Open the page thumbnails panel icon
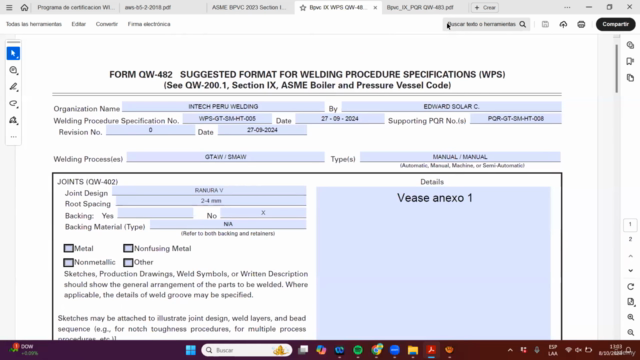640x360 pixels. click(631, 78)
